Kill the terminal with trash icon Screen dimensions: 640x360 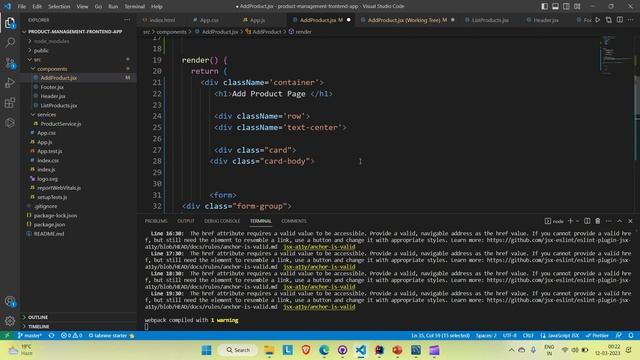click(x=598, y=221)
